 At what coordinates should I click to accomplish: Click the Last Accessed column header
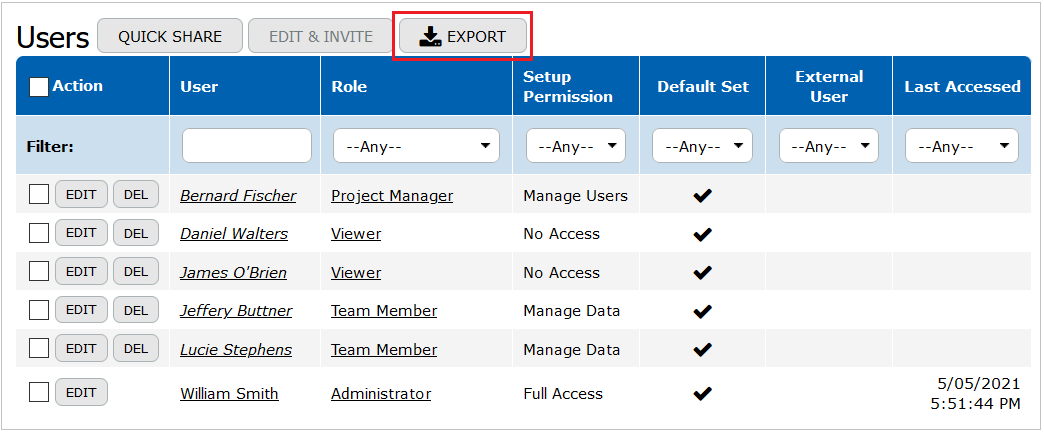point(962,87)
